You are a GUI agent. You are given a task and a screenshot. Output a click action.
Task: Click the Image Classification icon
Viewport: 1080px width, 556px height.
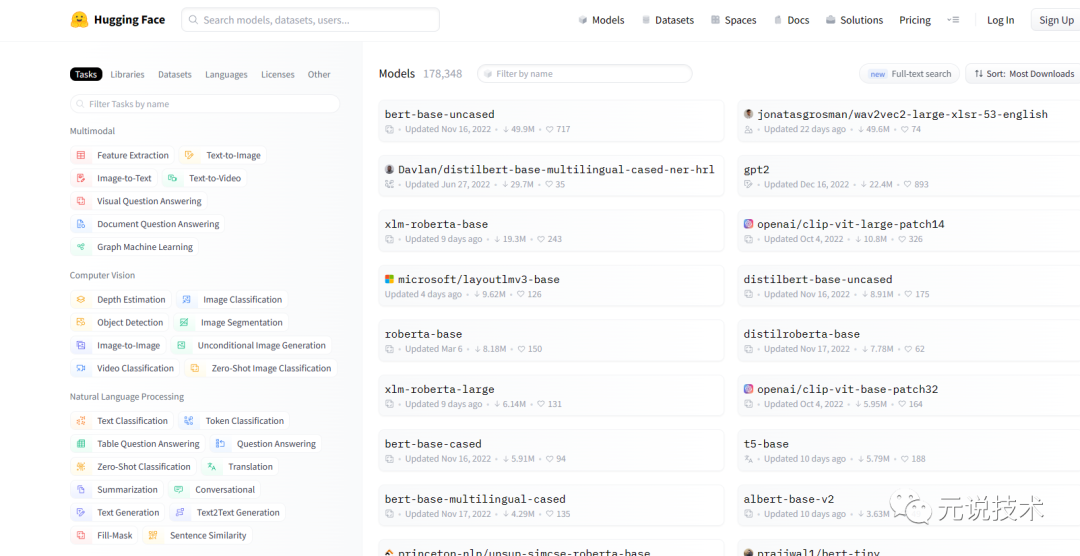(187, 300)
